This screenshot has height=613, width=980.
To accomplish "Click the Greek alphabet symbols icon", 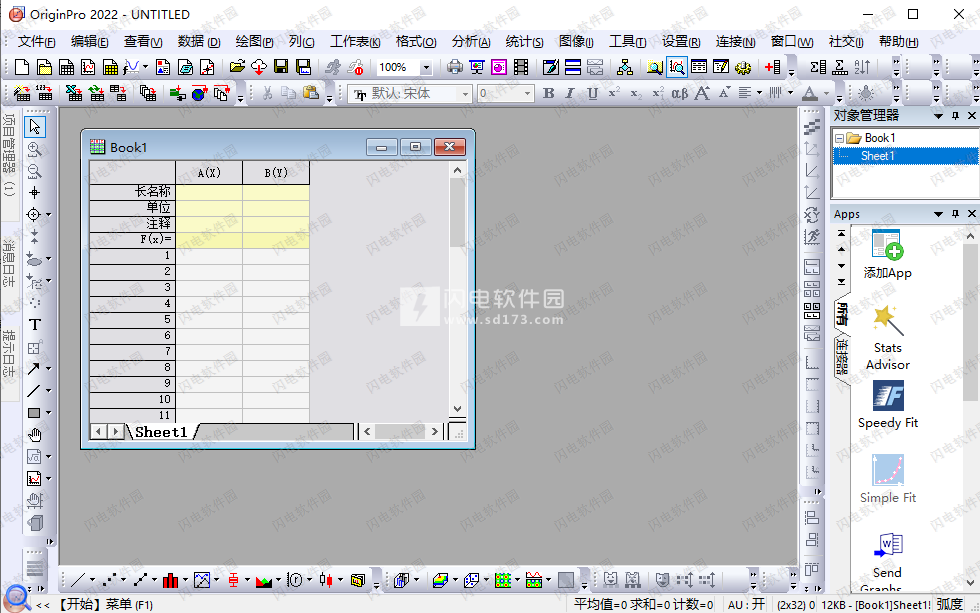I will click(x=679, y=93).
